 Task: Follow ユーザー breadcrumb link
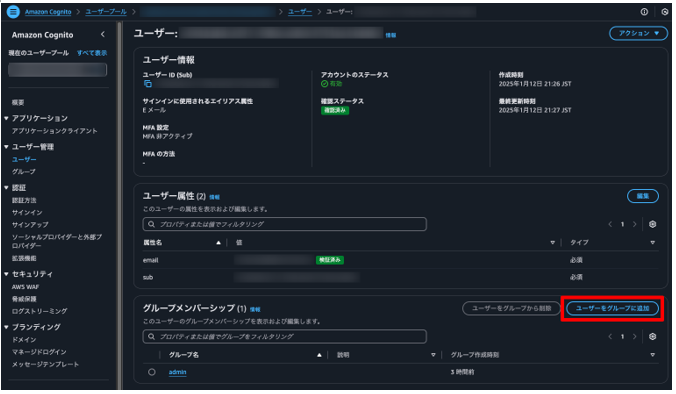pyautogui.click(x=300, y=12)
